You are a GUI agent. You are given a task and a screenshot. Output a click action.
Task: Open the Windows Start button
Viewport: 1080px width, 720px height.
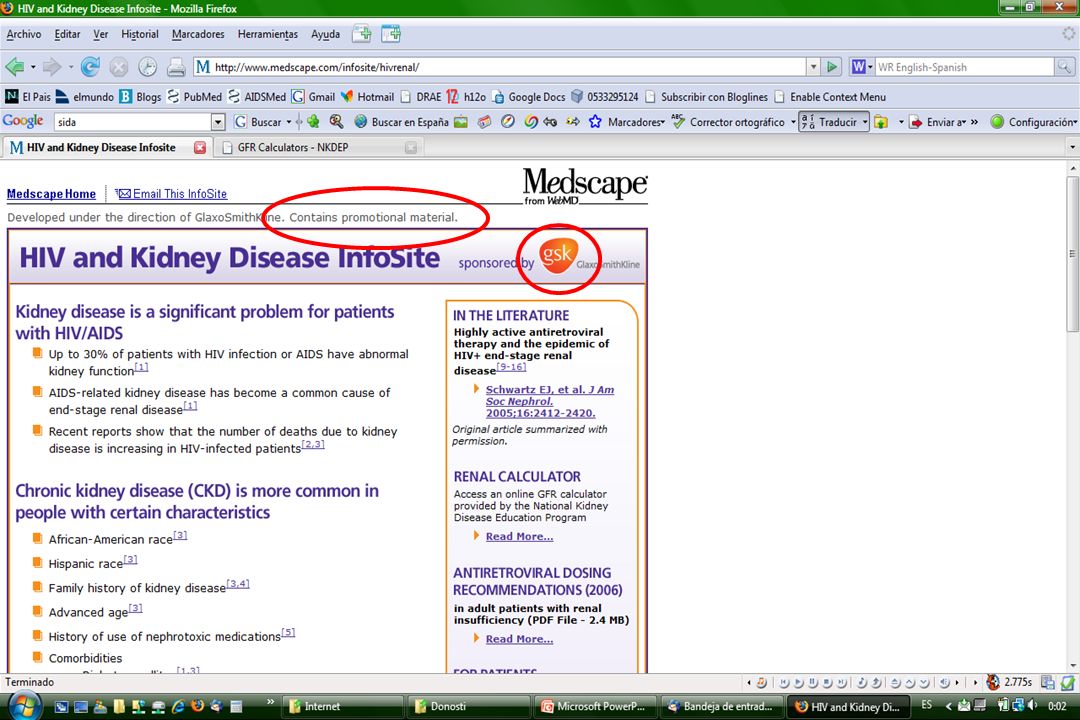(23, 706)
